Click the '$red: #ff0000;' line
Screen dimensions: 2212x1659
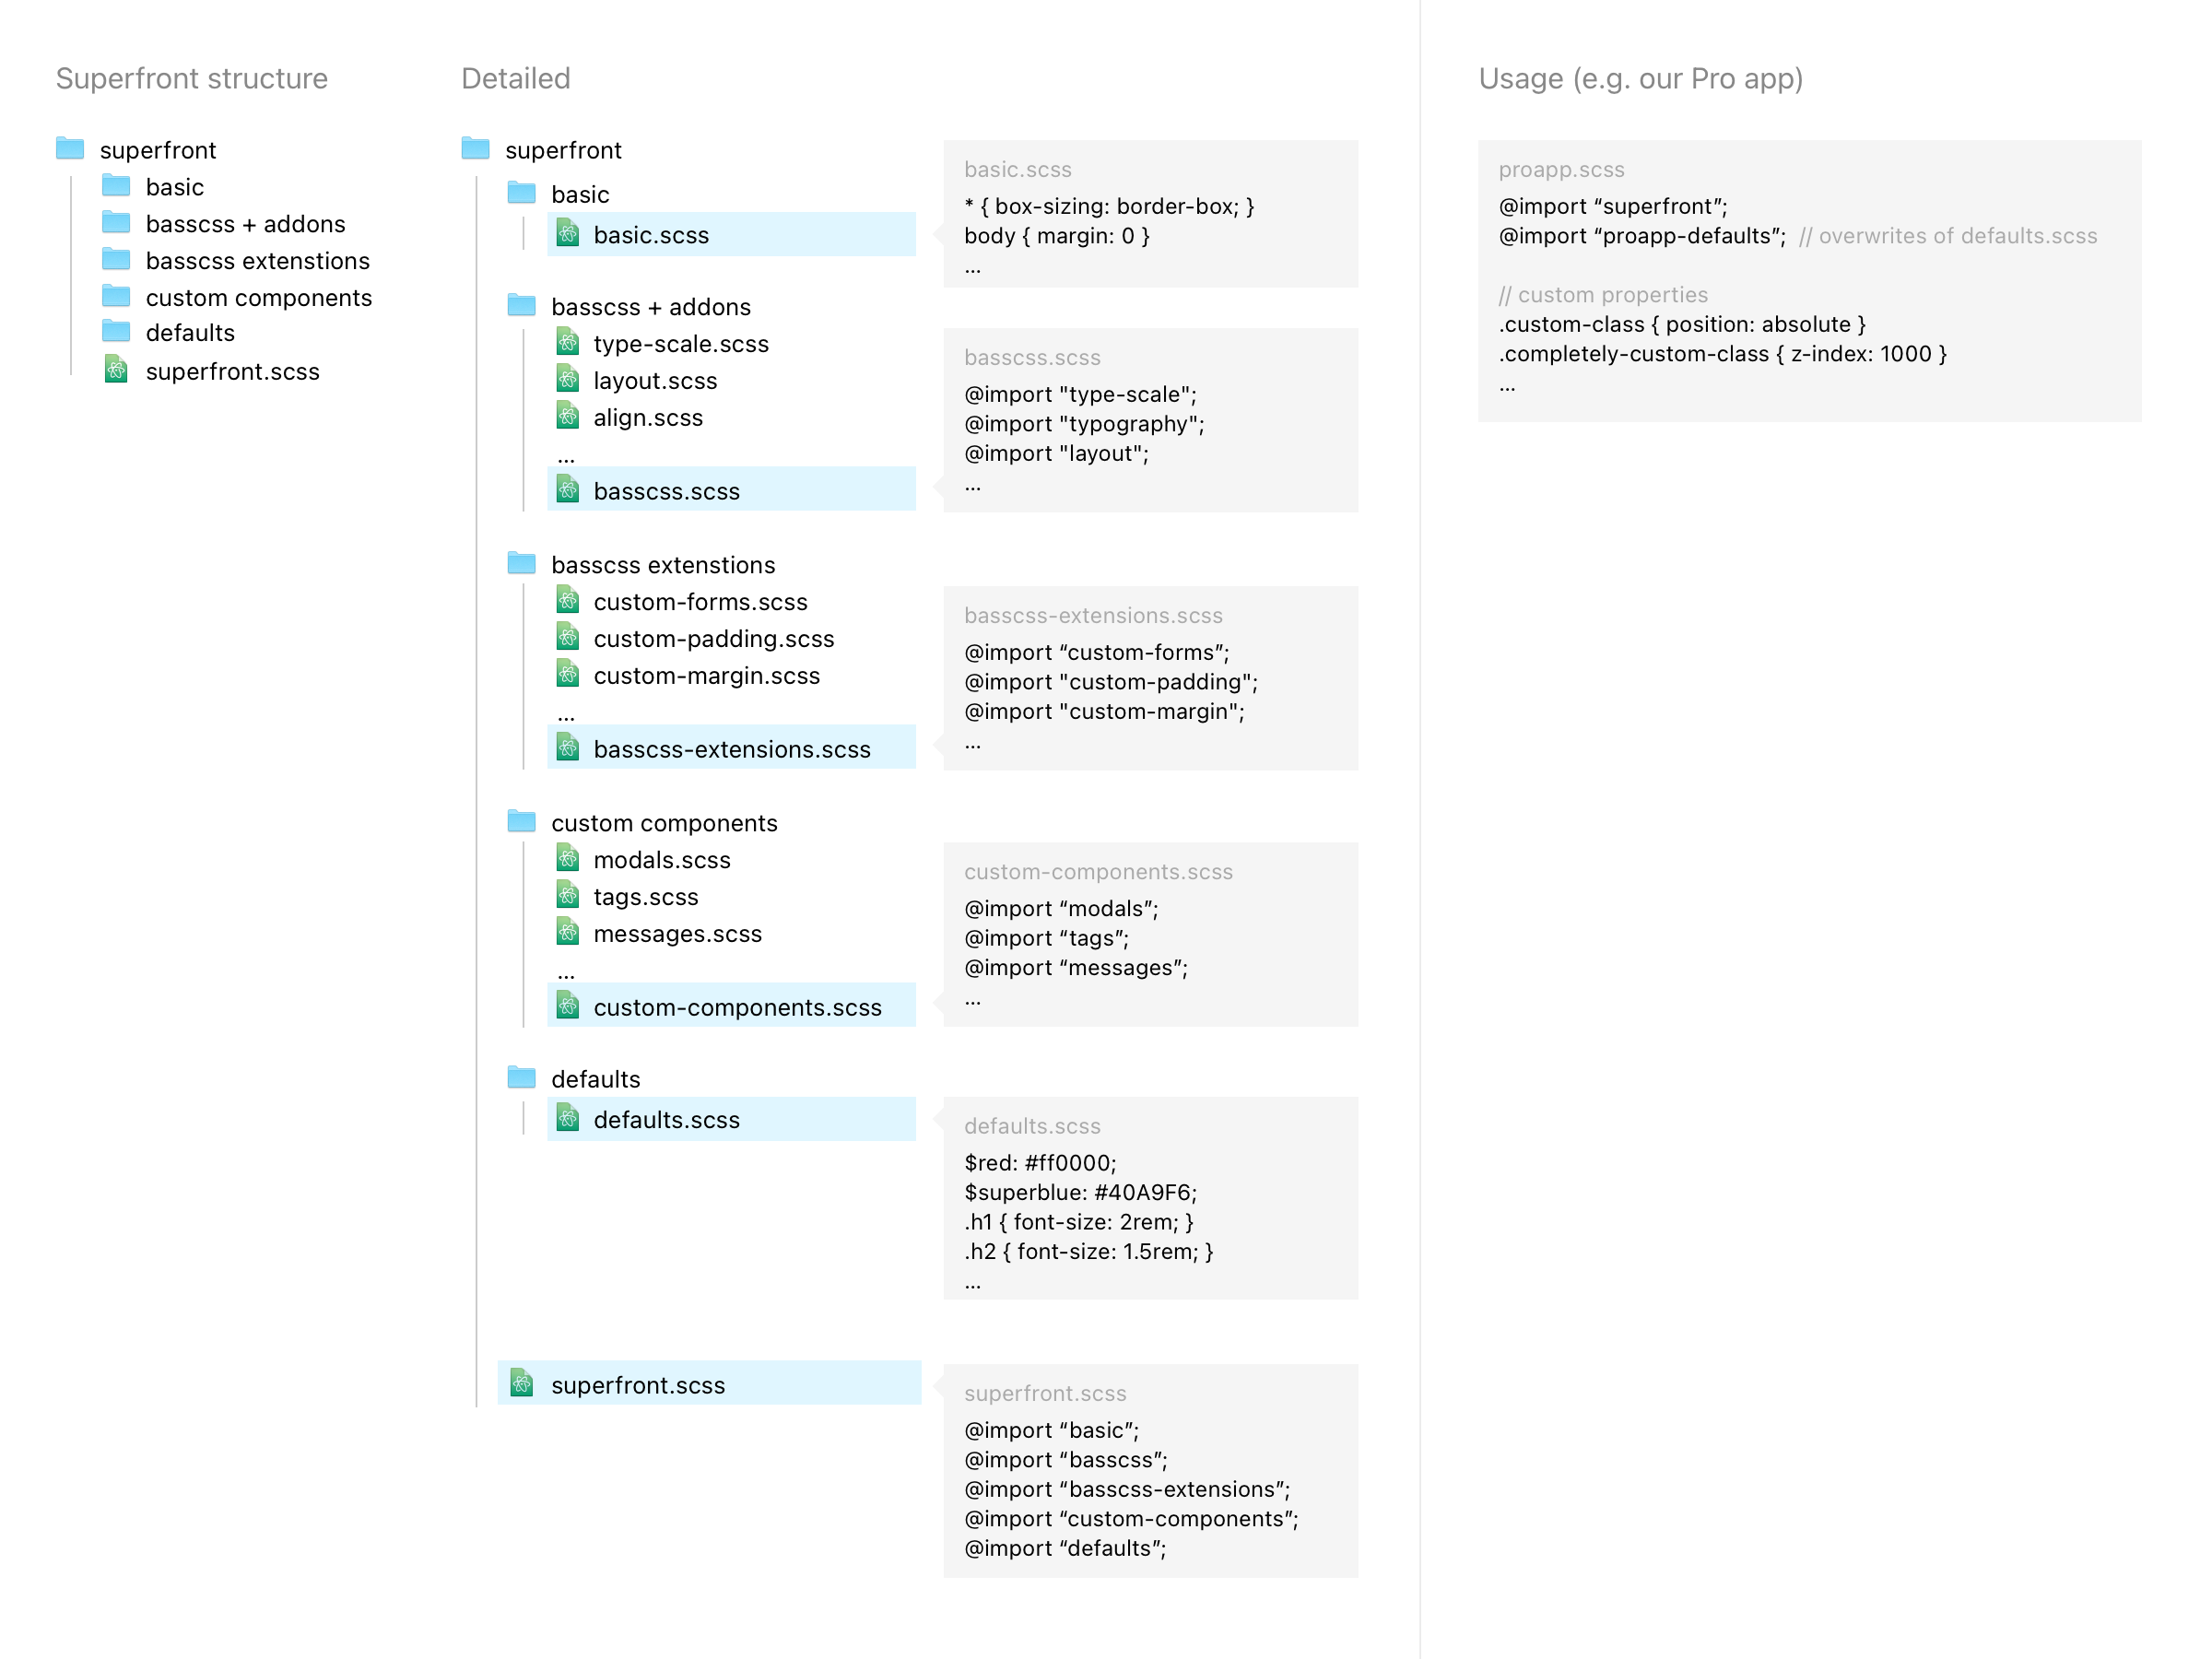pos(1040,1163)
